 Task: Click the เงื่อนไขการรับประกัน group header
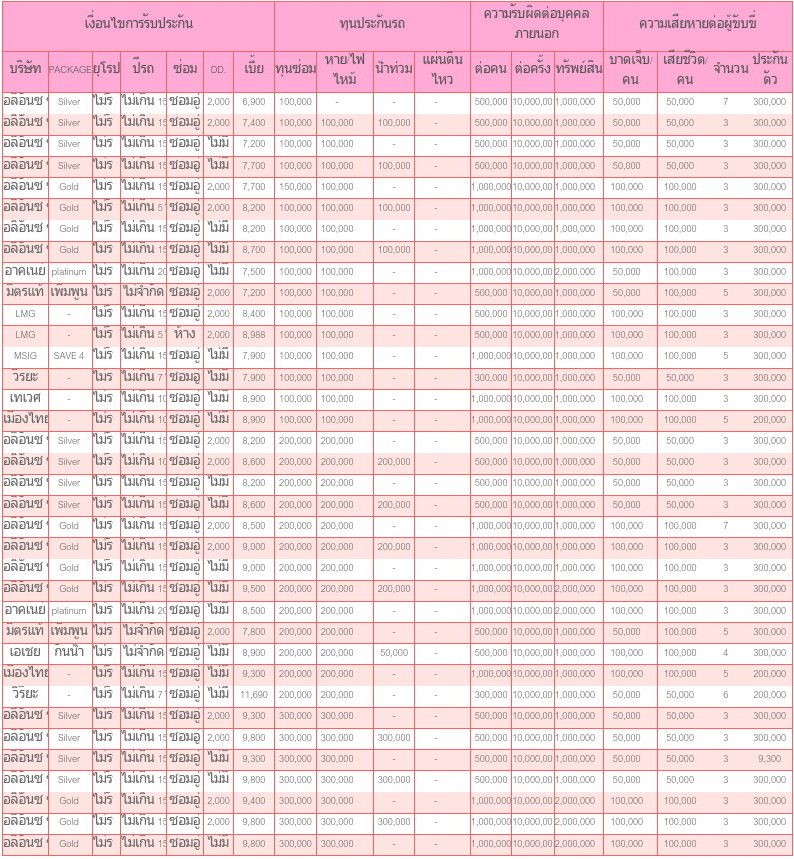point(138,24)
